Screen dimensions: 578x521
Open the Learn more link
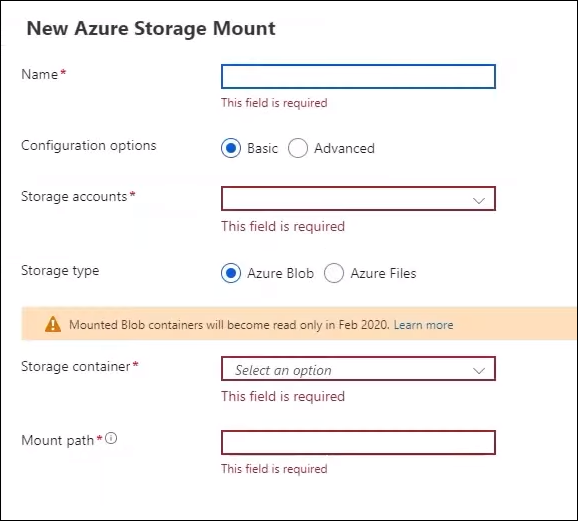pyautogui.click(x=424, y=325)
